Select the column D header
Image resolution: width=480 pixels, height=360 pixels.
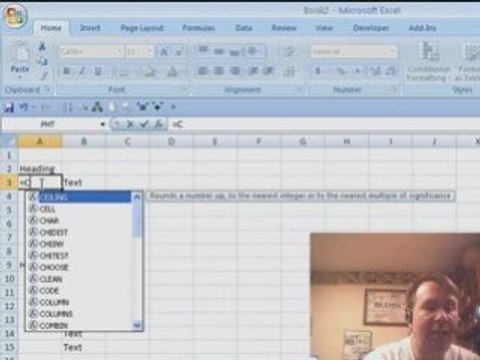pyautogui.click(x=171, y=142)
